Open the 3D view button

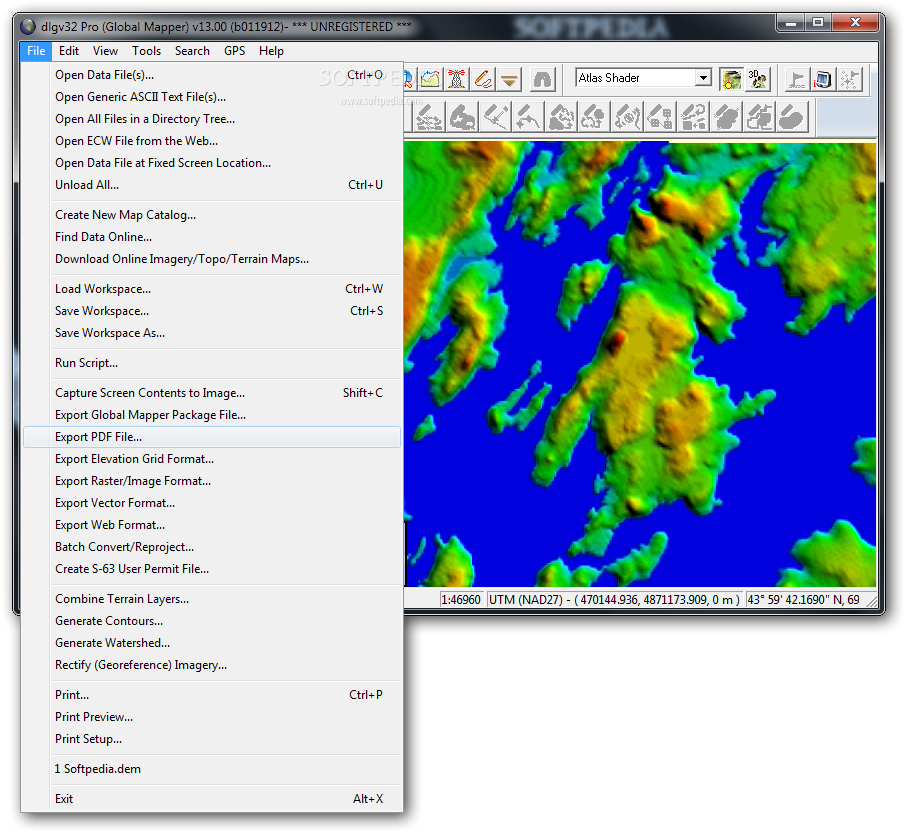[x=758, y=79]
